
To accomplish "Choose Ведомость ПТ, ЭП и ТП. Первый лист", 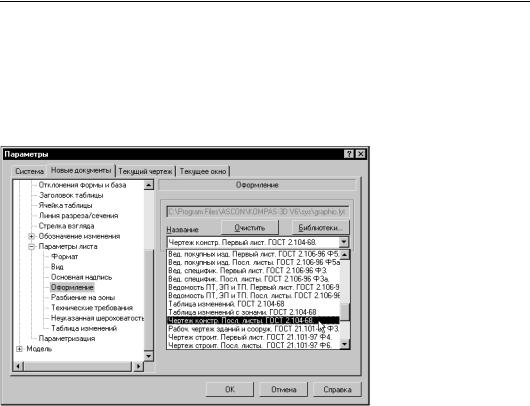I will (x=254, y=287).
